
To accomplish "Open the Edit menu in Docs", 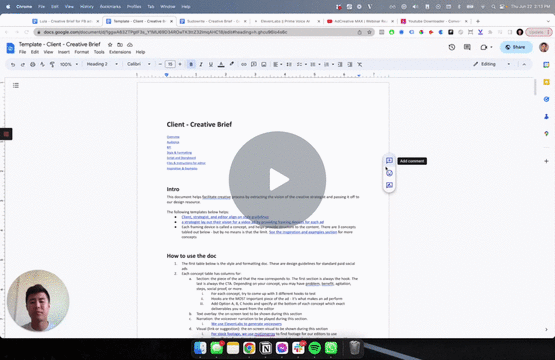I will [x=35, y=52].
